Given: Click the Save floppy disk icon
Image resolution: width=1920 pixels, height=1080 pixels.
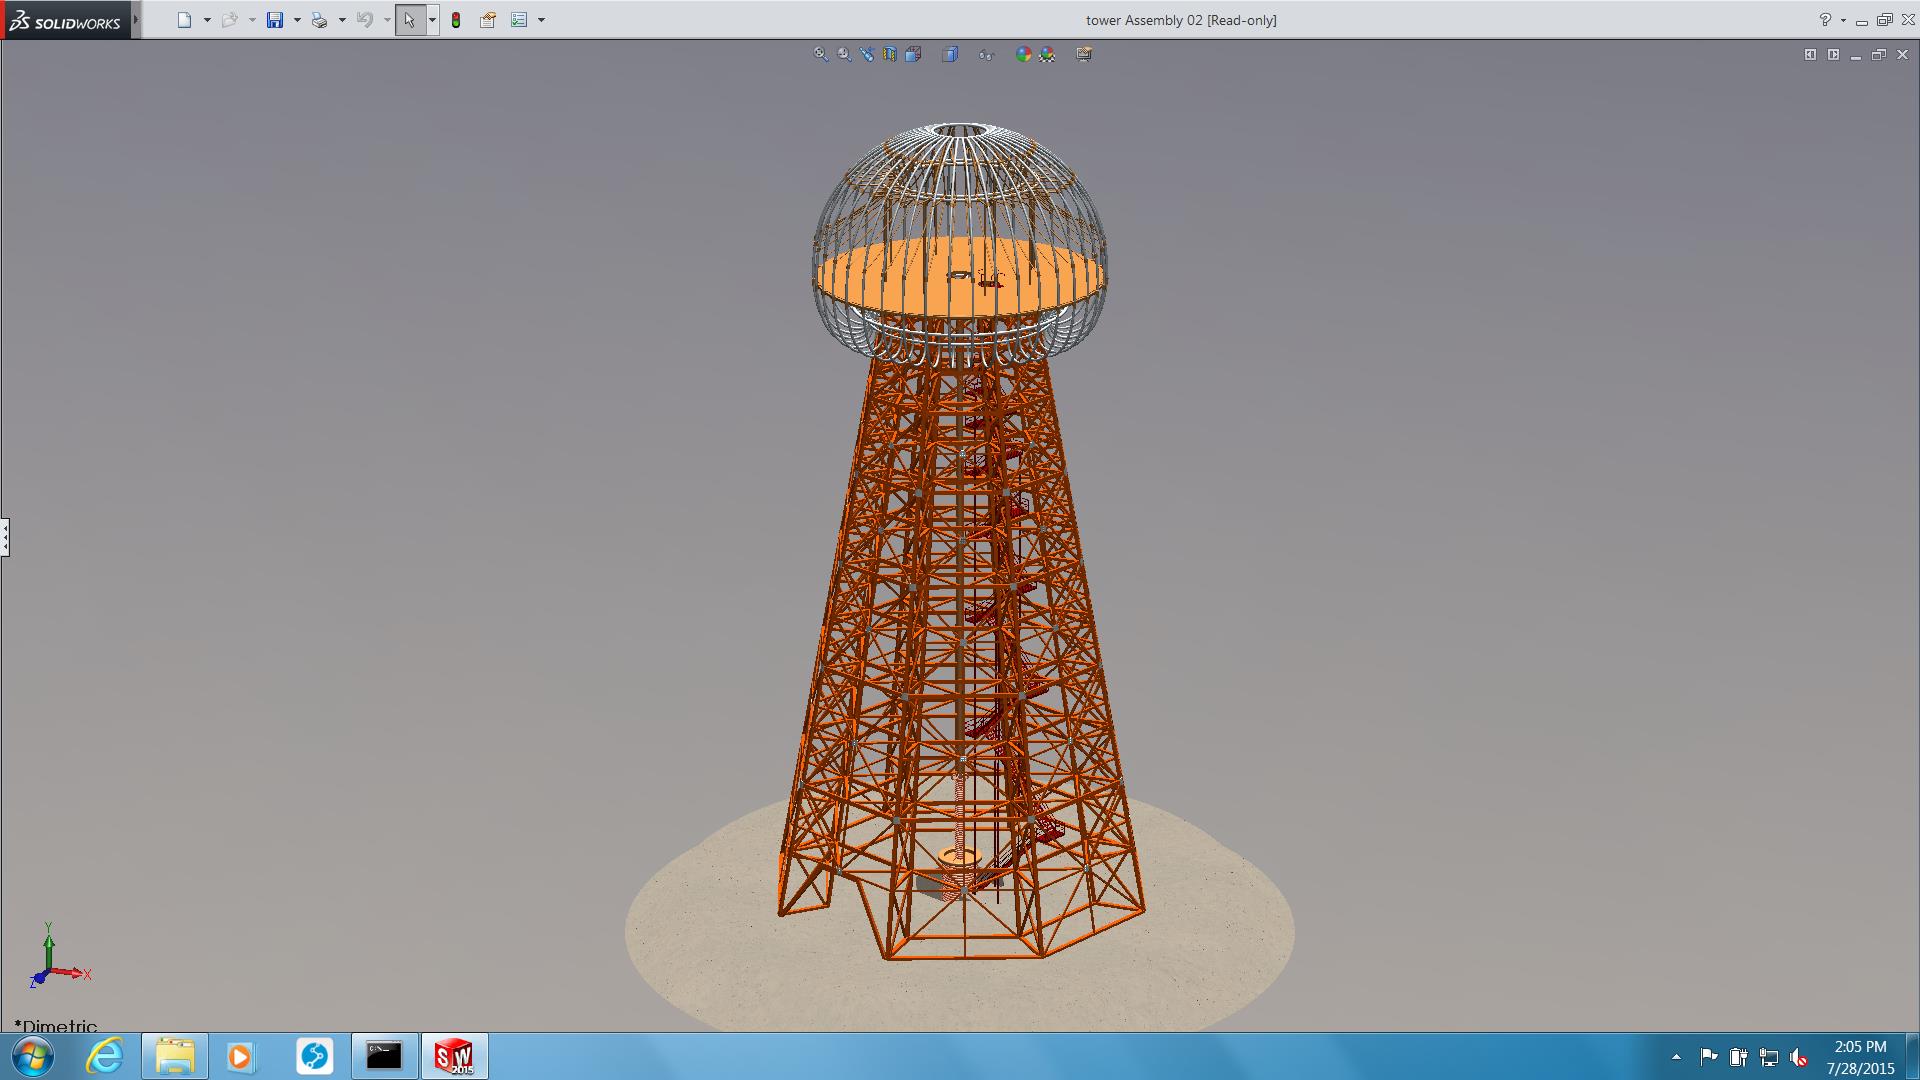Looking at the screenshot, I should click(275, 20).
